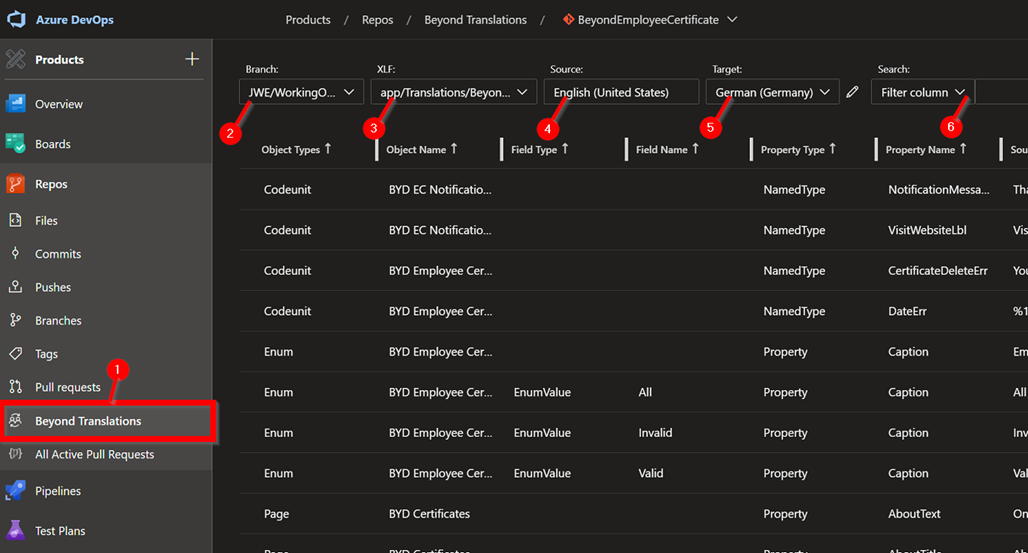The width and height of the screenshot is (1028, 553).
Task: Expand the Filter column dropdown
Action: [x=922, y=92]
